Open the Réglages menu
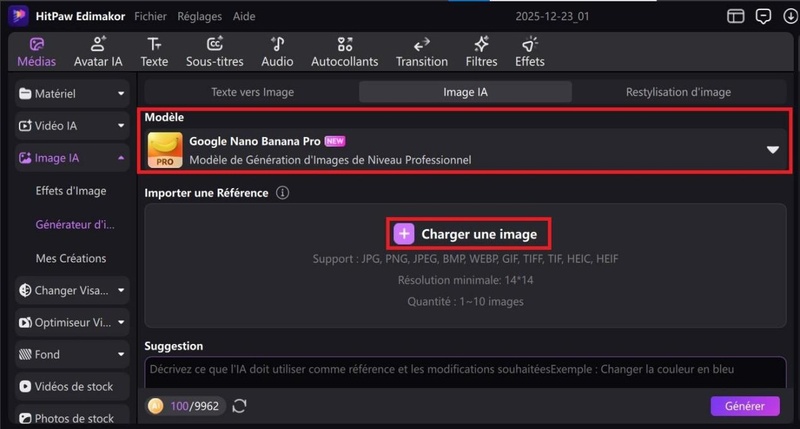The image size is (800, 429). [x=199, y=17]
